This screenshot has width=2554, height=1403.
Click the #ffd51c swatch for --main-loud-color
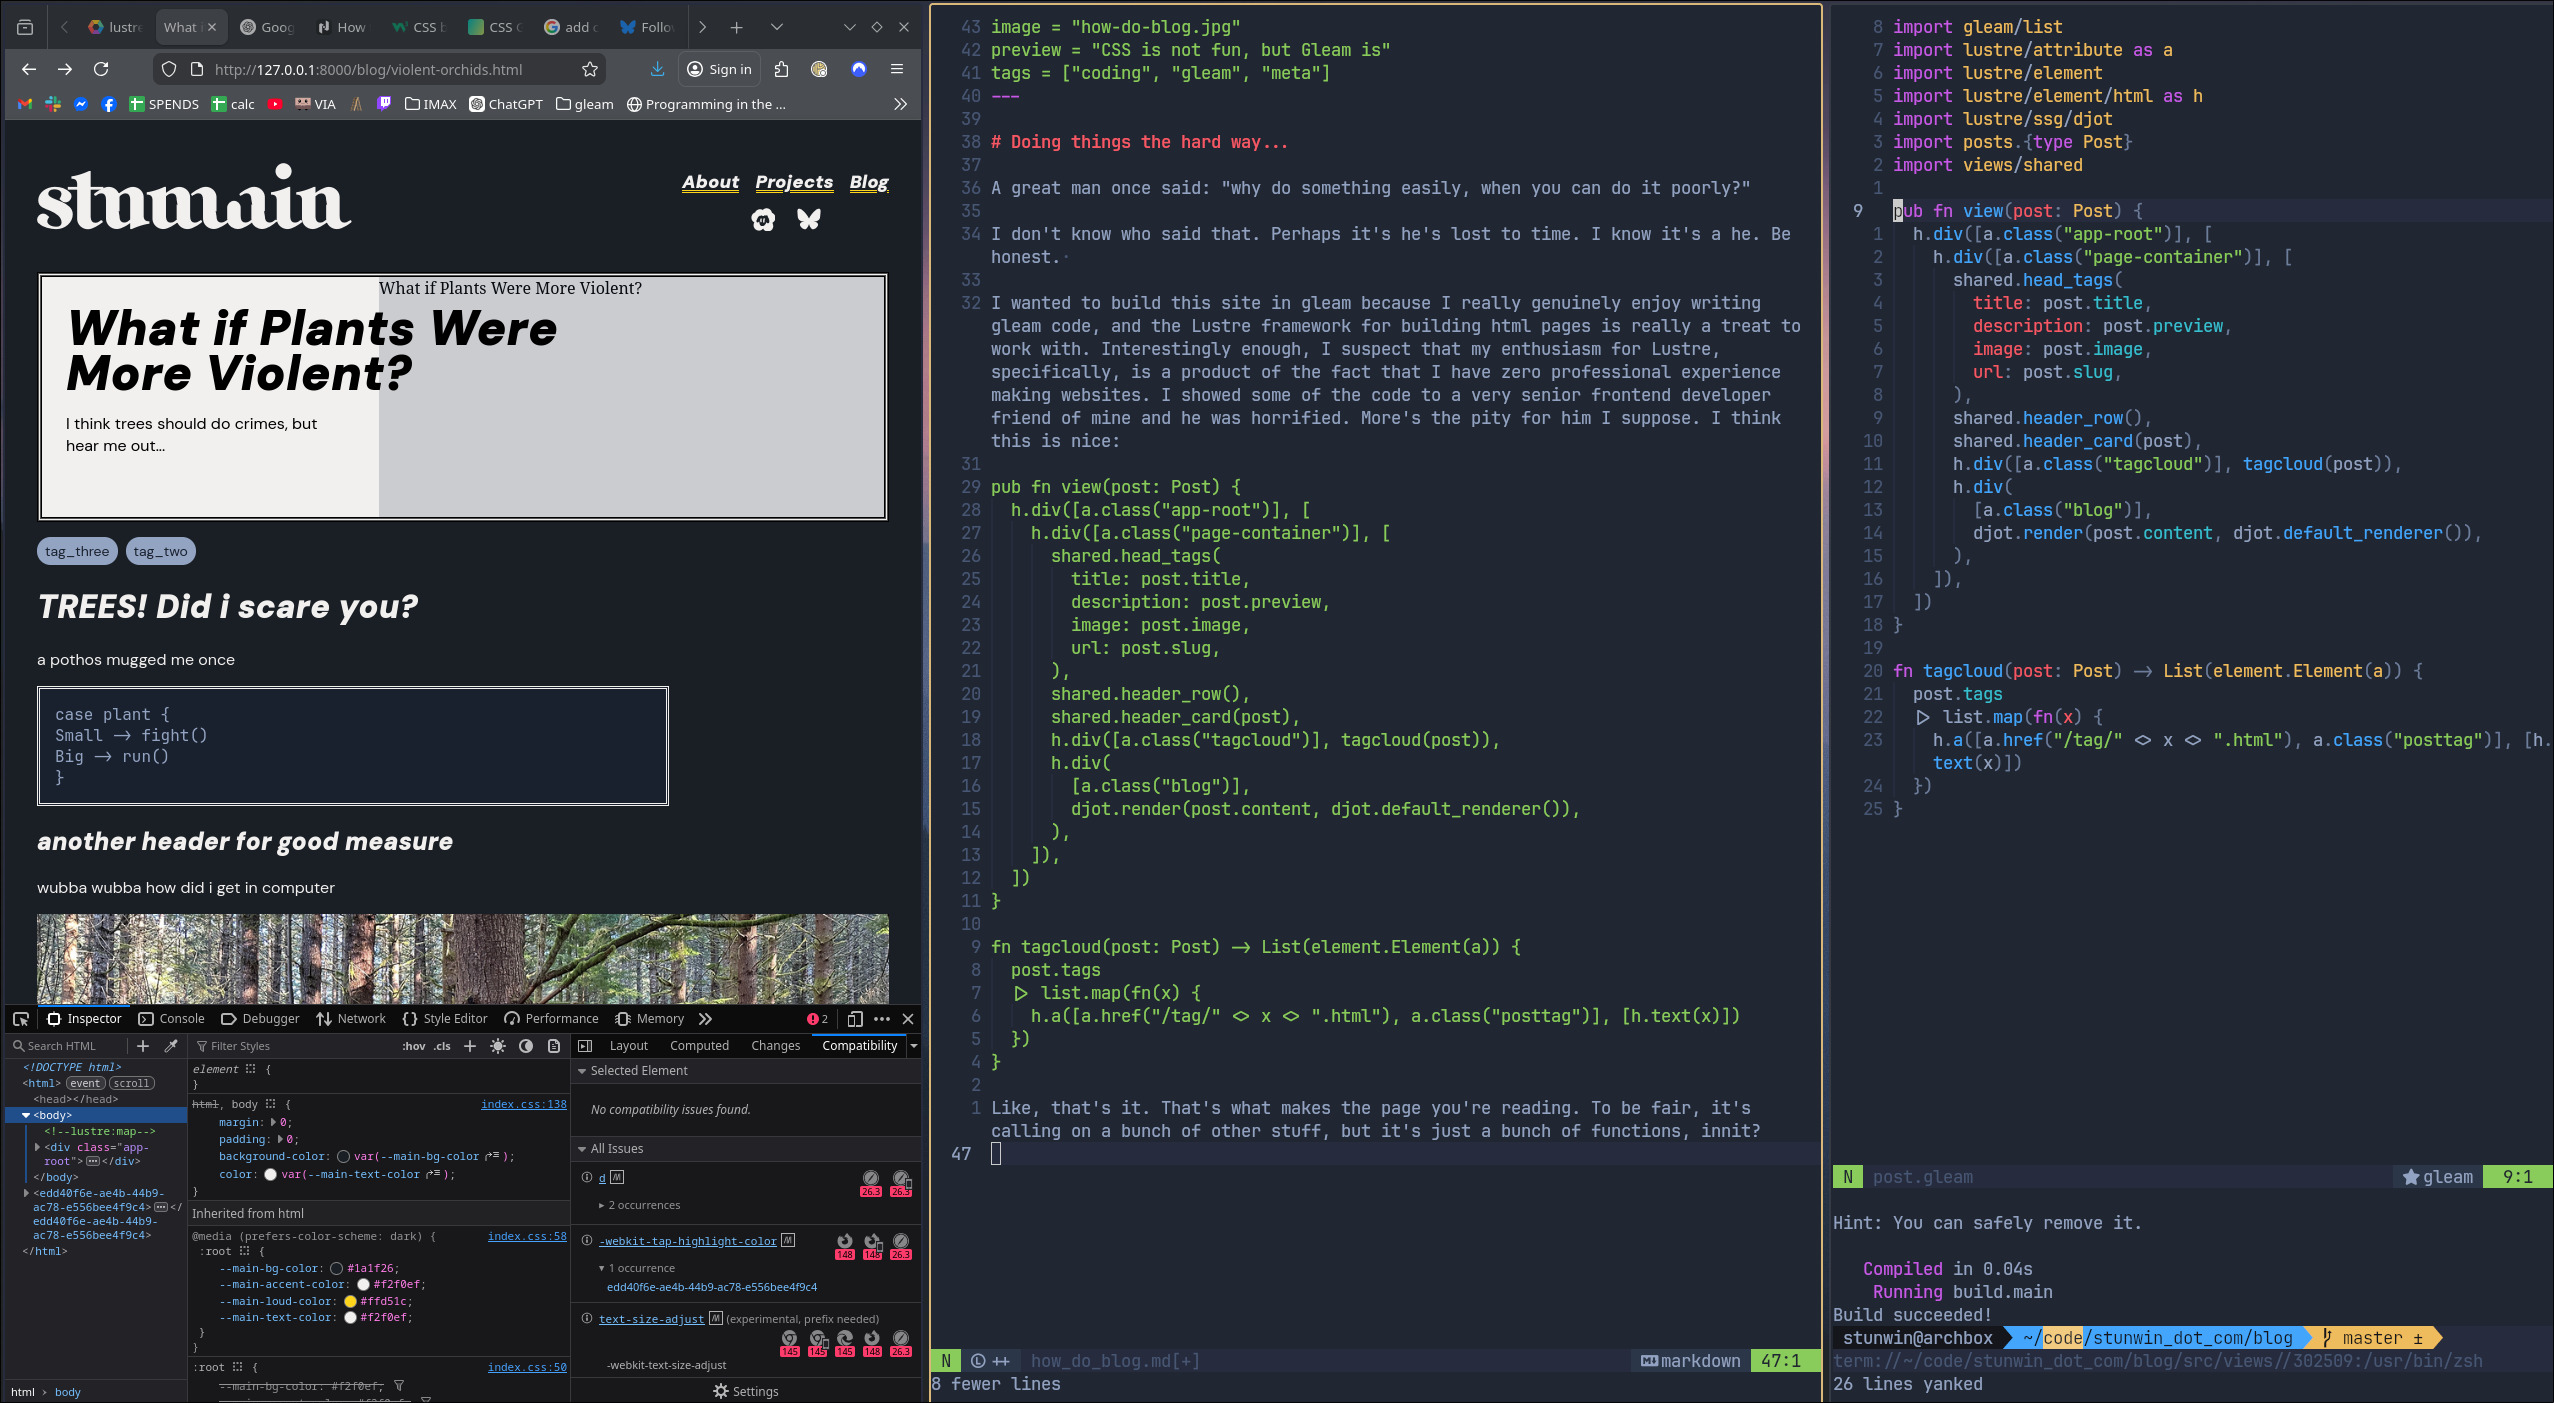tap(349, 1300)
